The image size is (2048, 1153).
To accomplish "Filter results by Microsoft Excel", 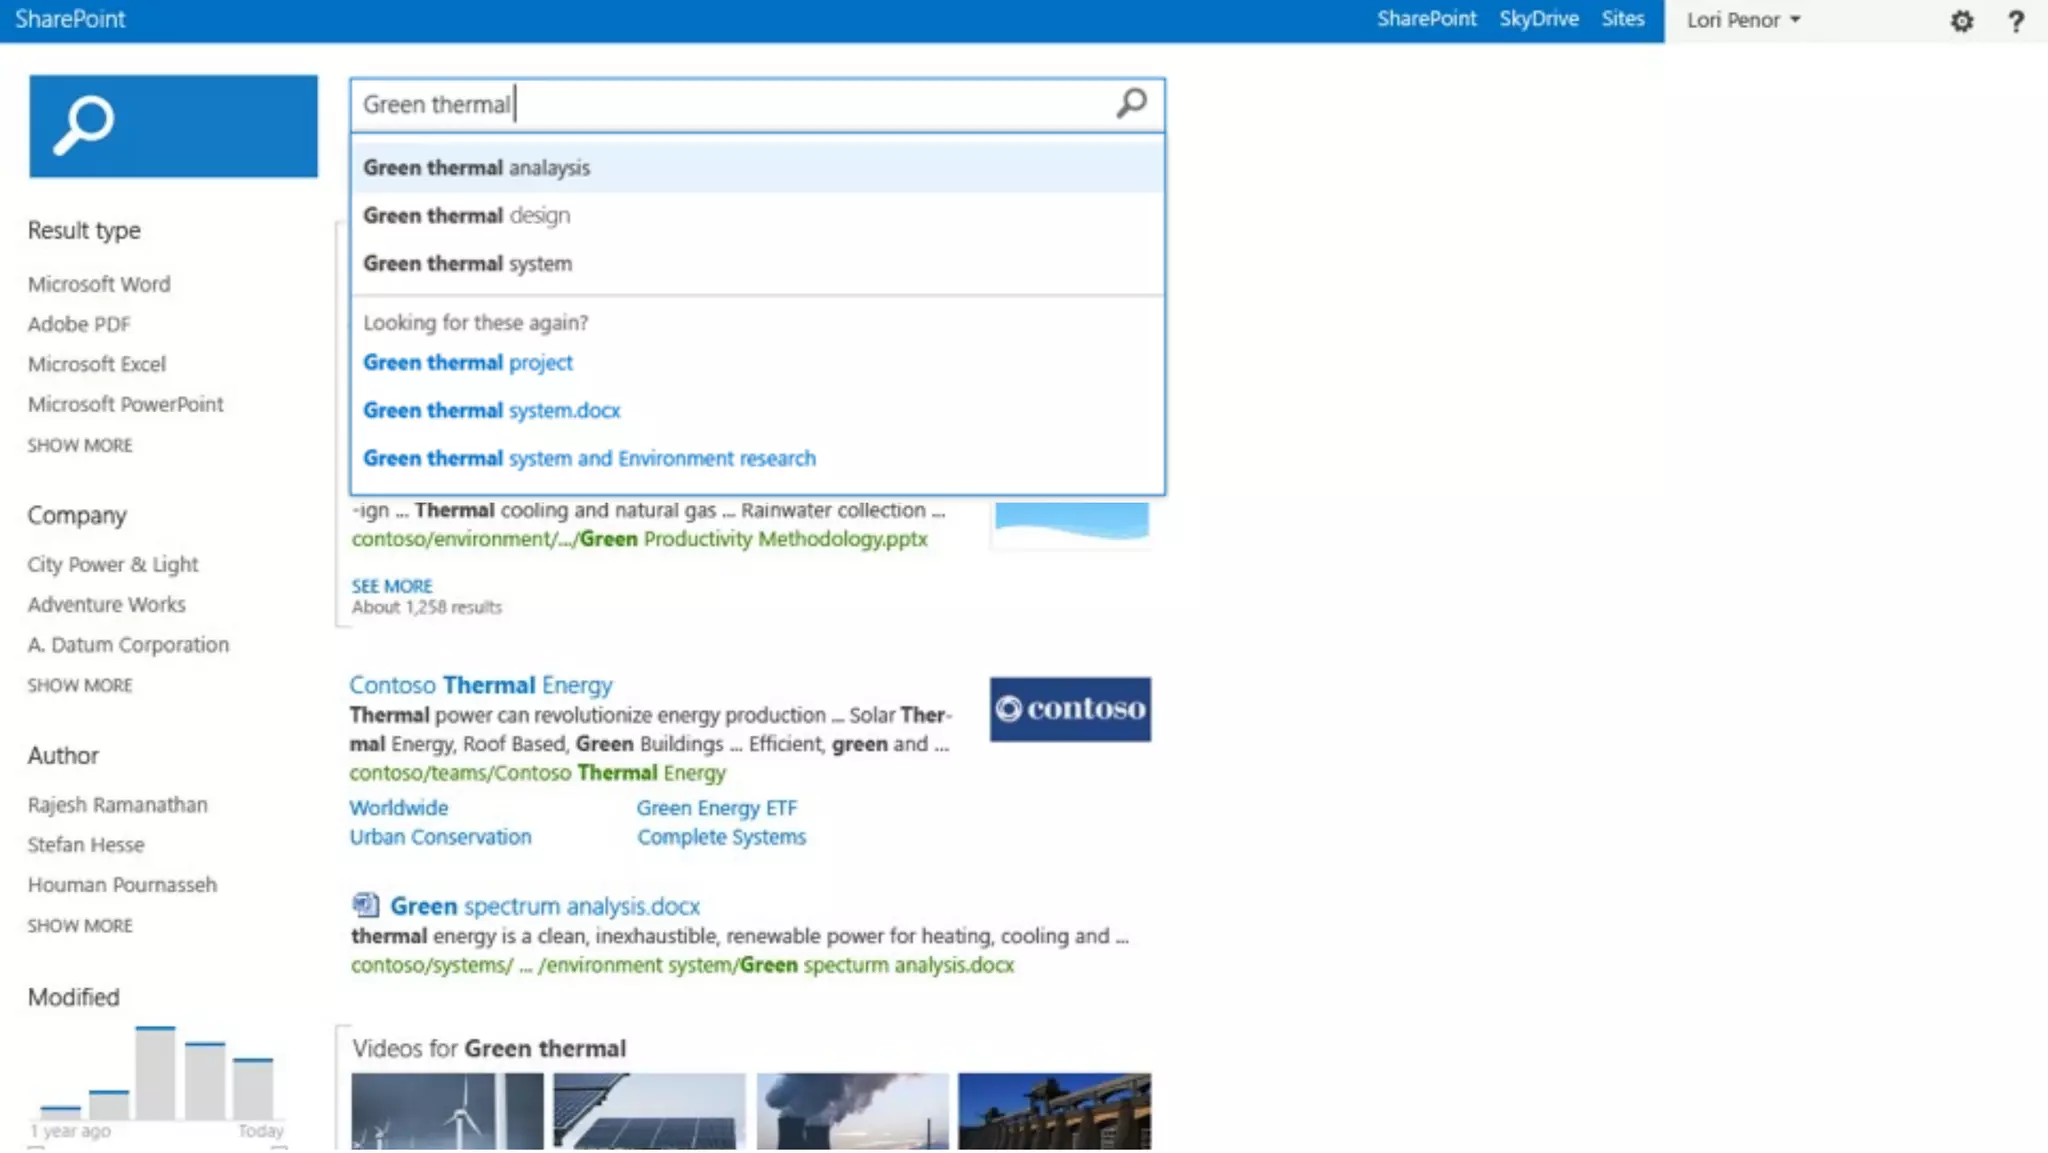I will click(97, 364).
